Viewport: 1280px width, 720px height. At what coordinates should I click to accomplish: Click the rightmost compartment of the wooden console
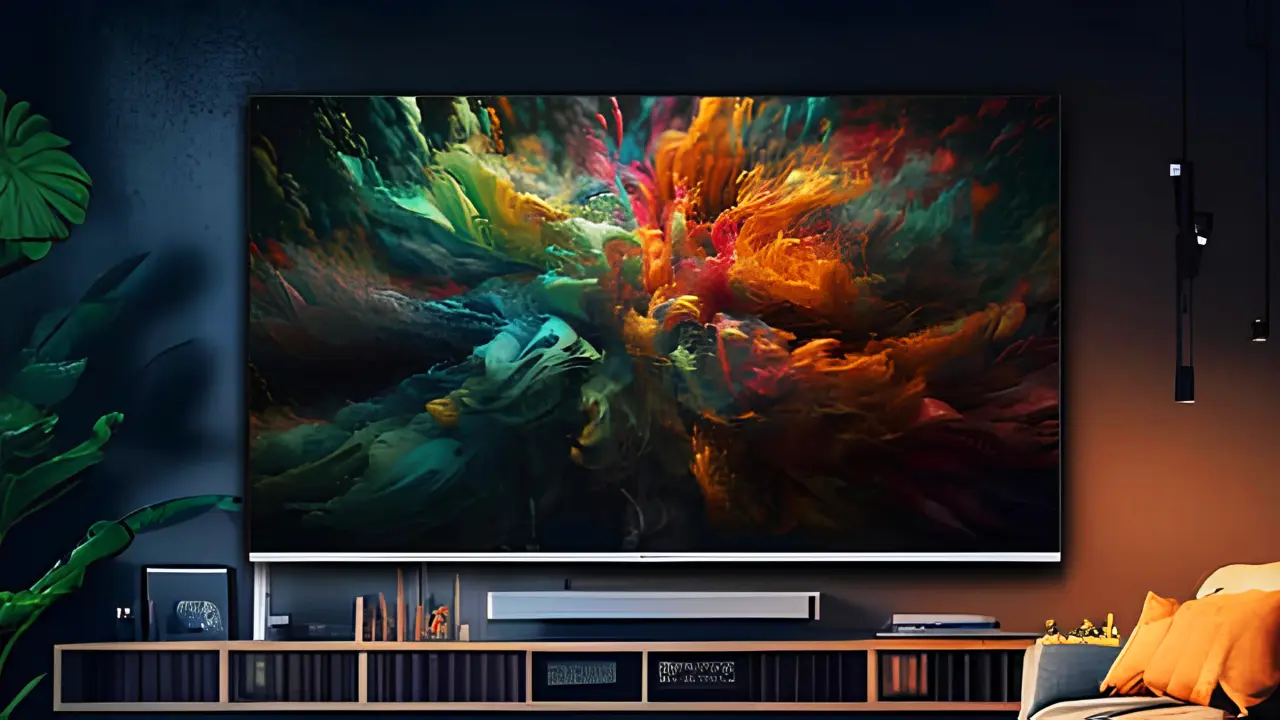950,675
